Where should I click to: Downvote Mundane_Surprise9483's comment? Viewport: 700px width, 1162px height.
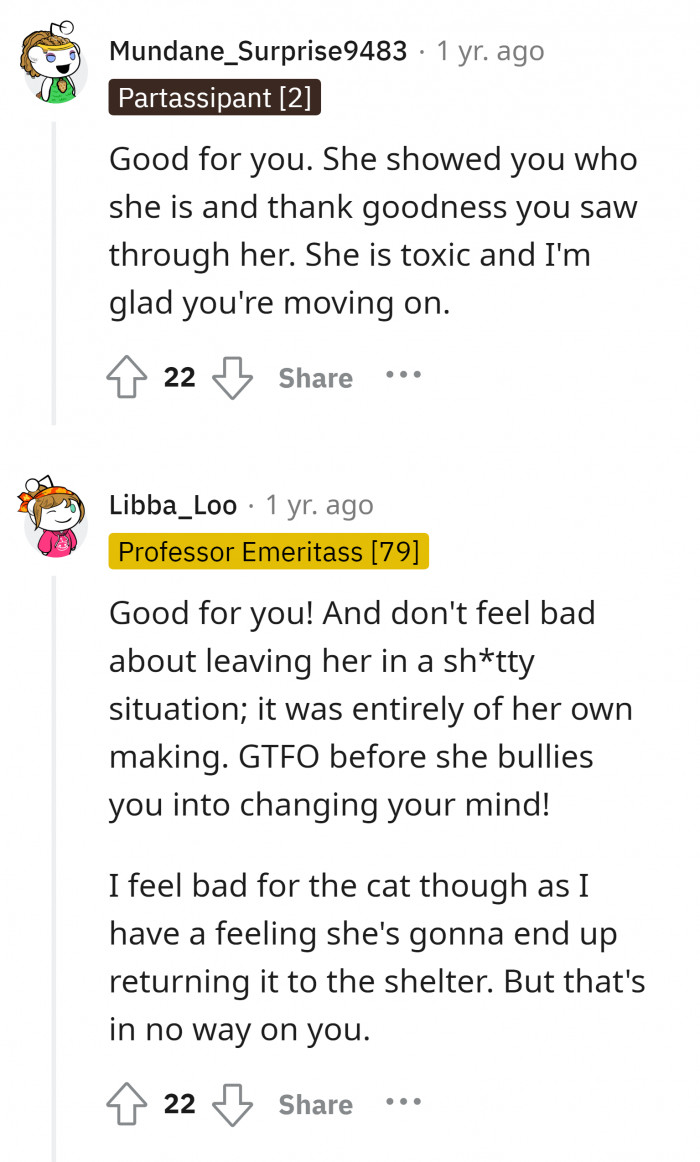[231, 377]
